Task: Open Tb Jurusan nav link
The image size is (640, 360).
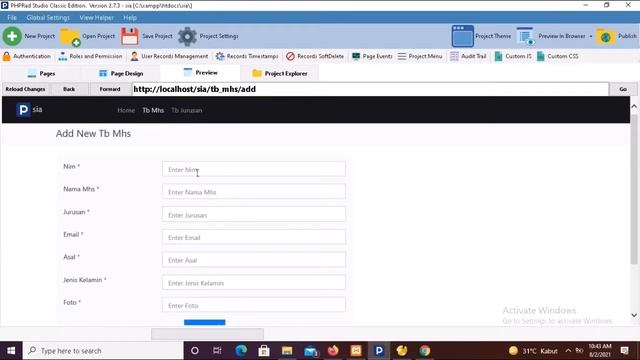Action: pos(187,110)
